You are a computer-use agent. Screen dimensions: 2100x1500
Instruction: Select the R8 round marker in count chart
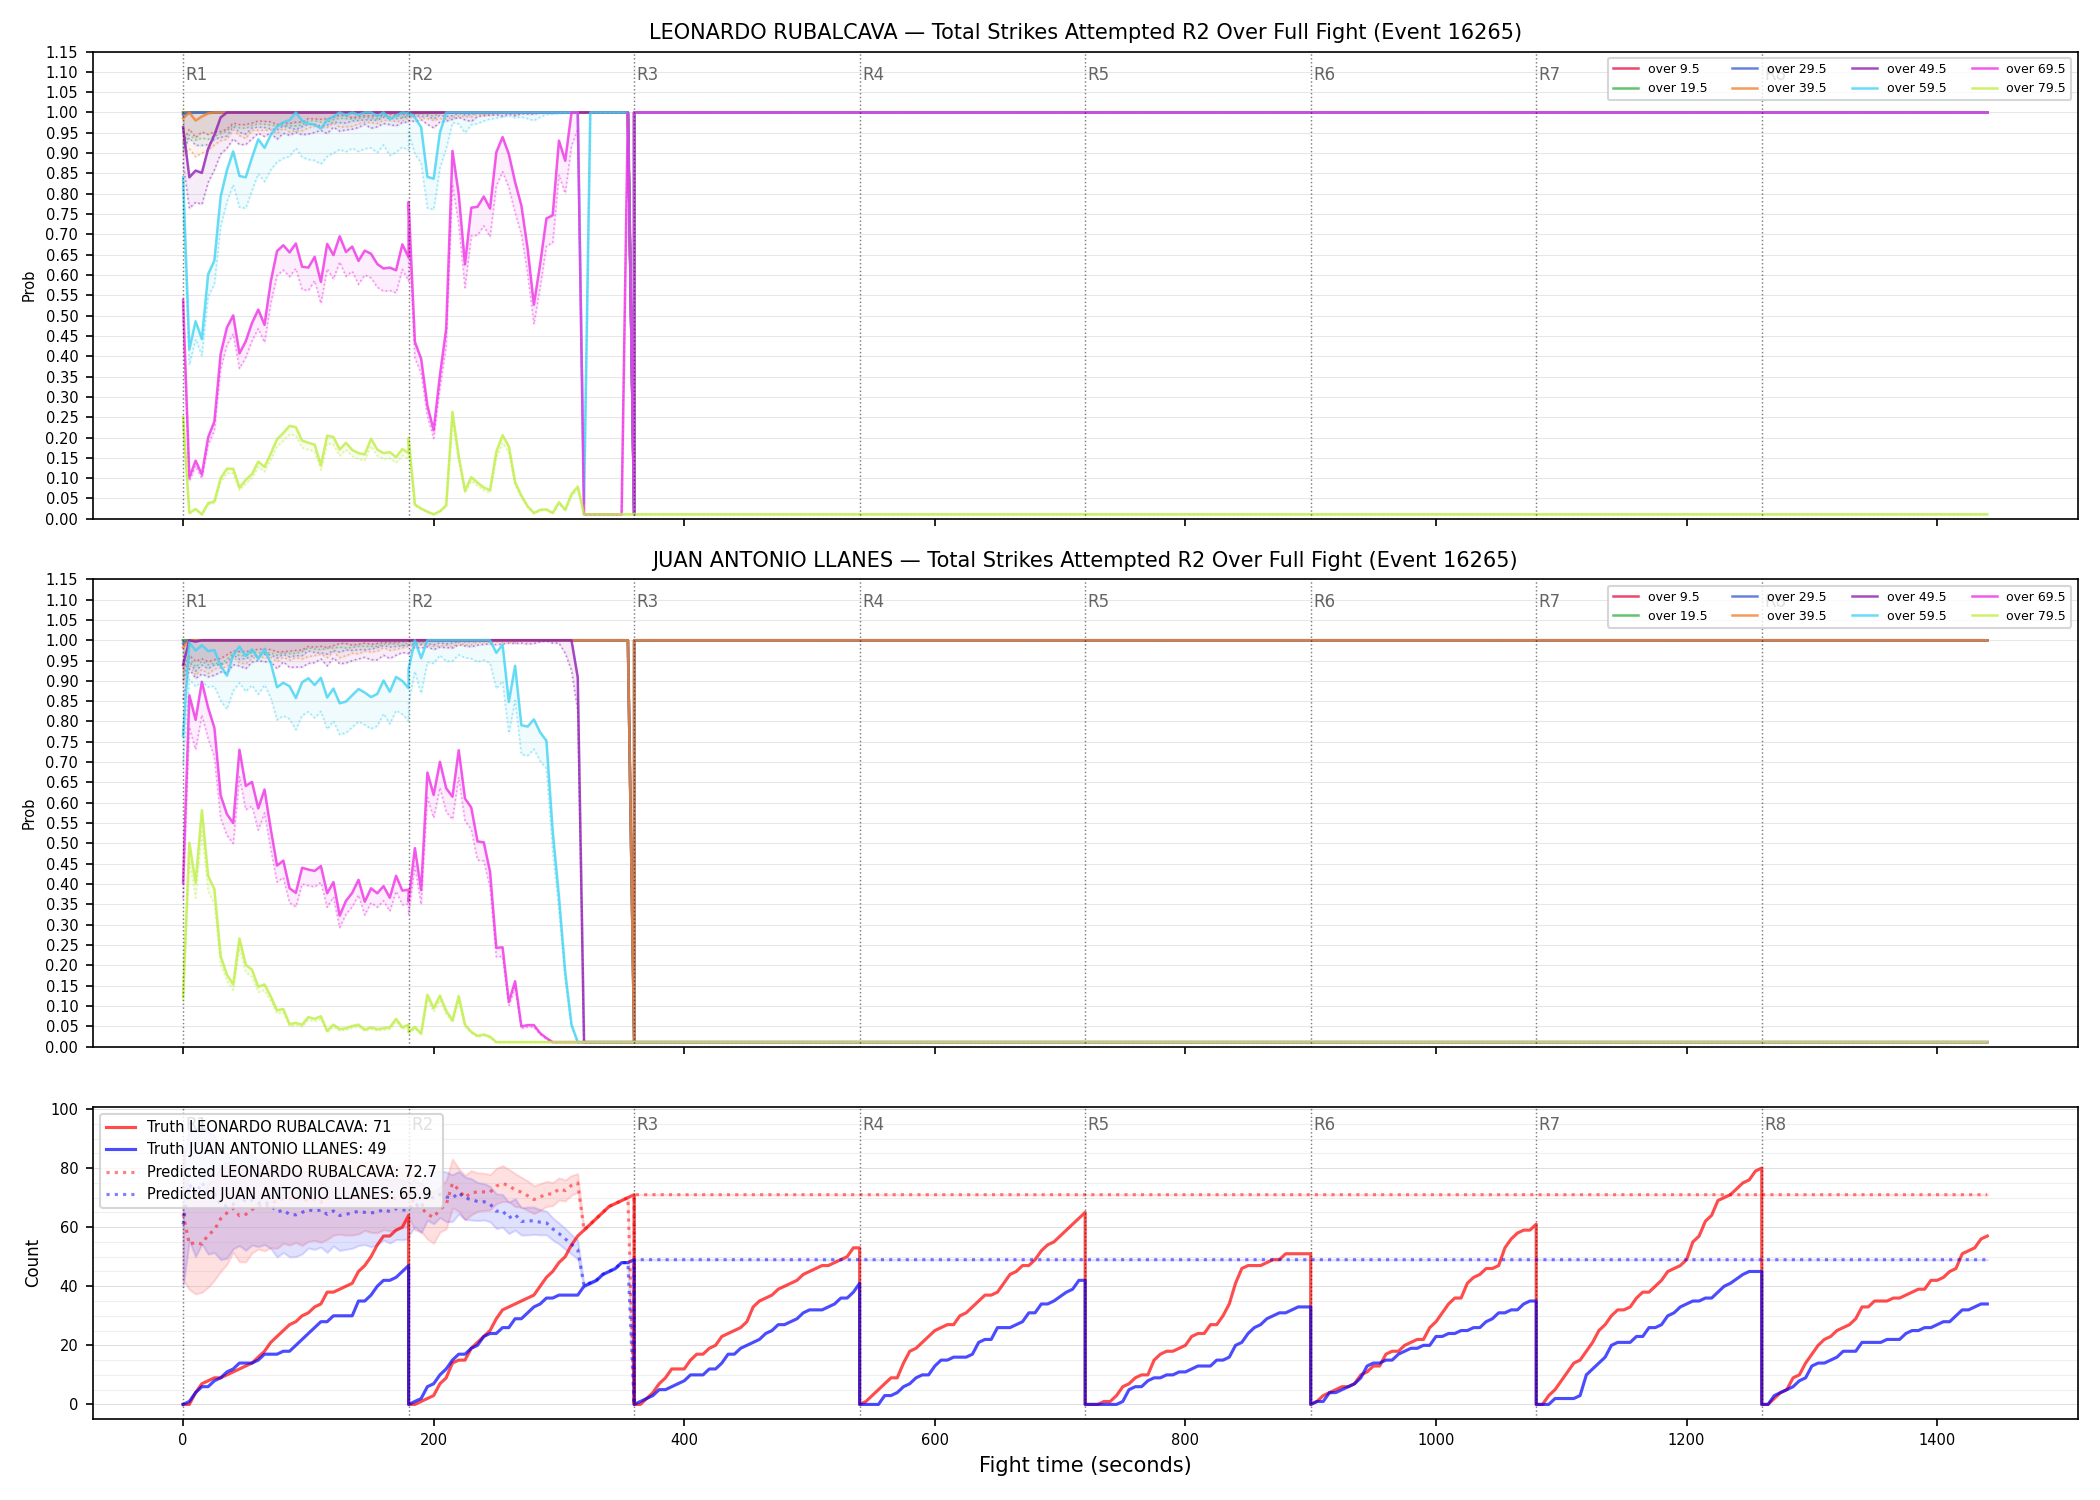1775,1124
